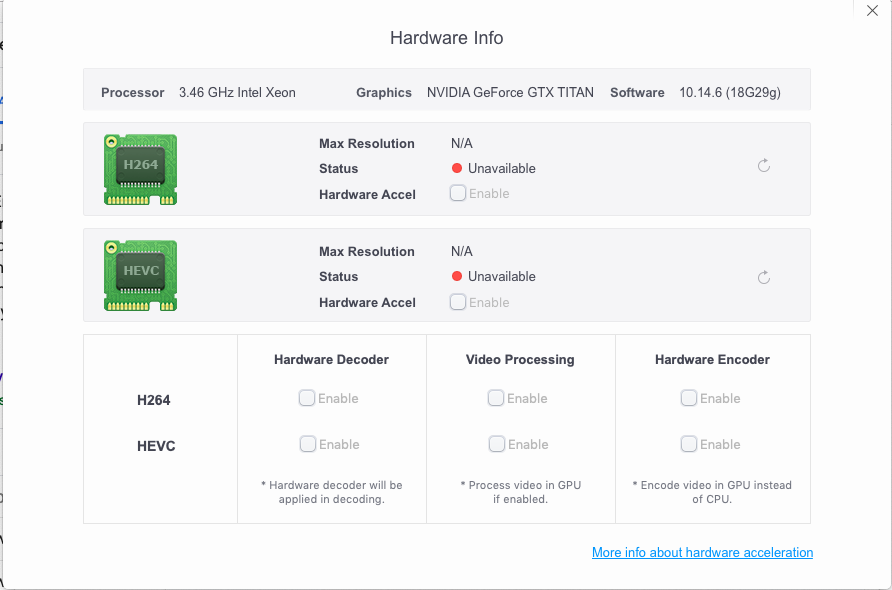Enable HEVC Hardware Decoder checkbox
The image size is (892, 590).
pos(308,444)
